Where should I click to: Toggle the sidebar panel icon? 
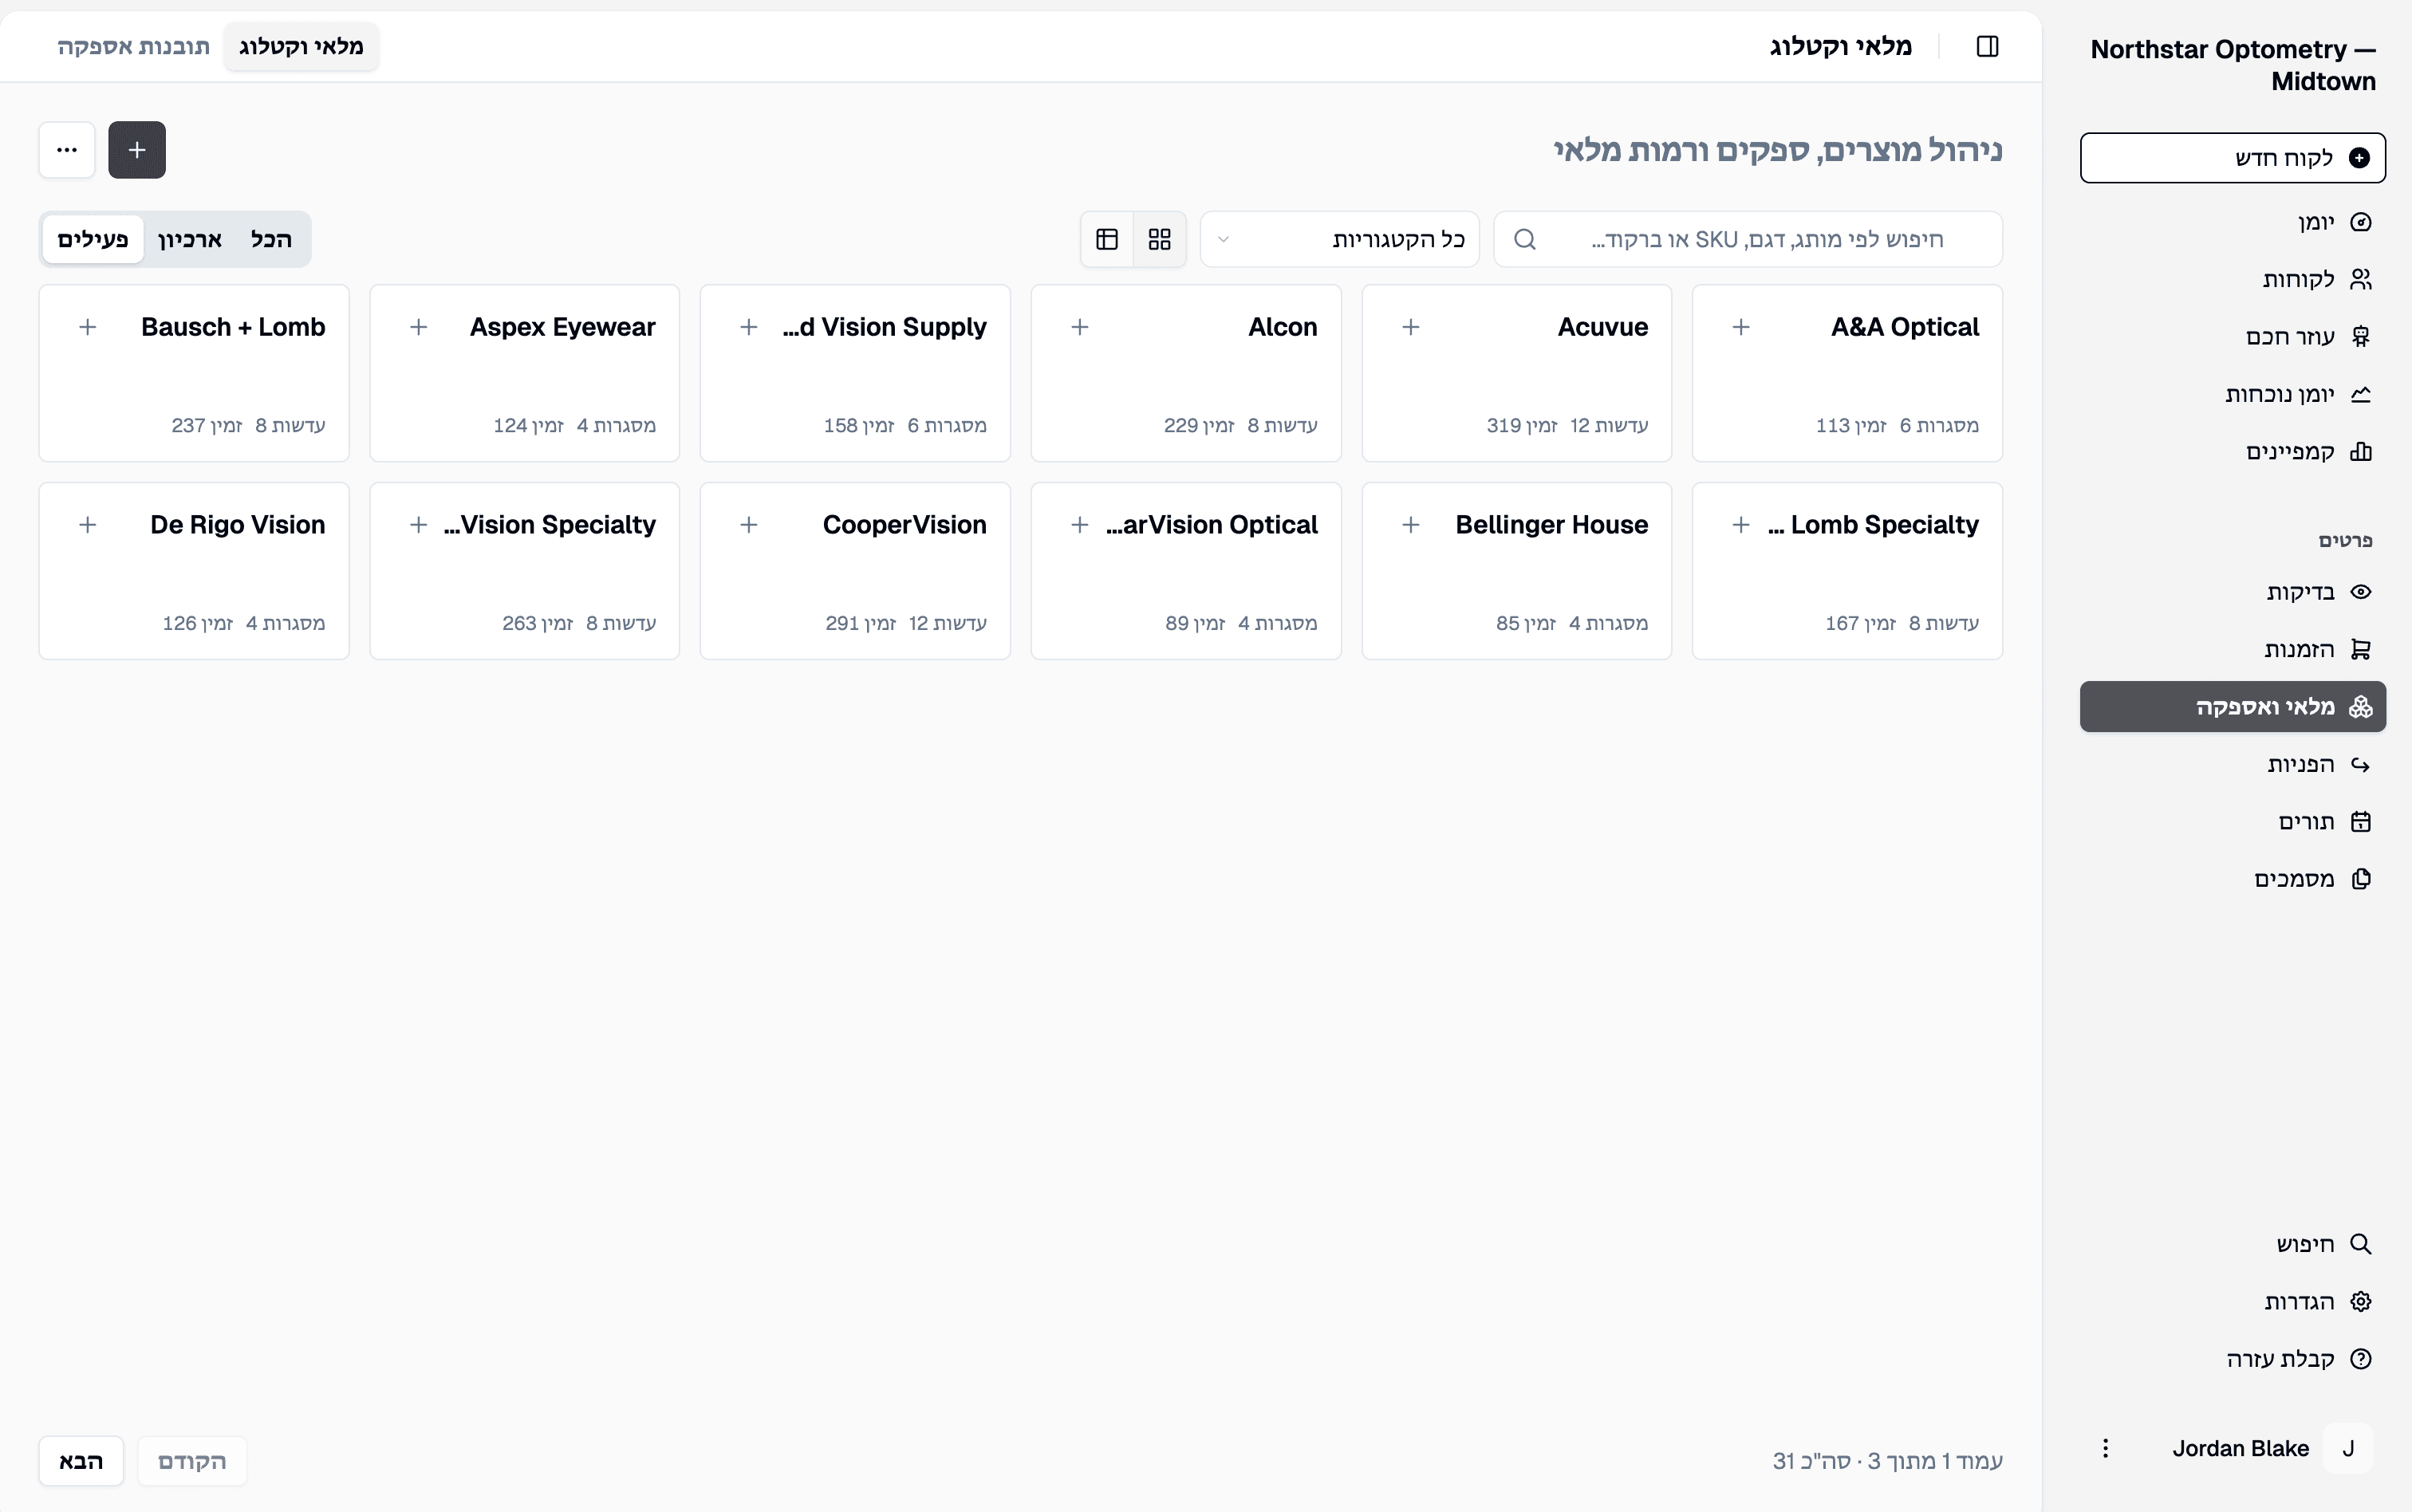click(1987, 46)
